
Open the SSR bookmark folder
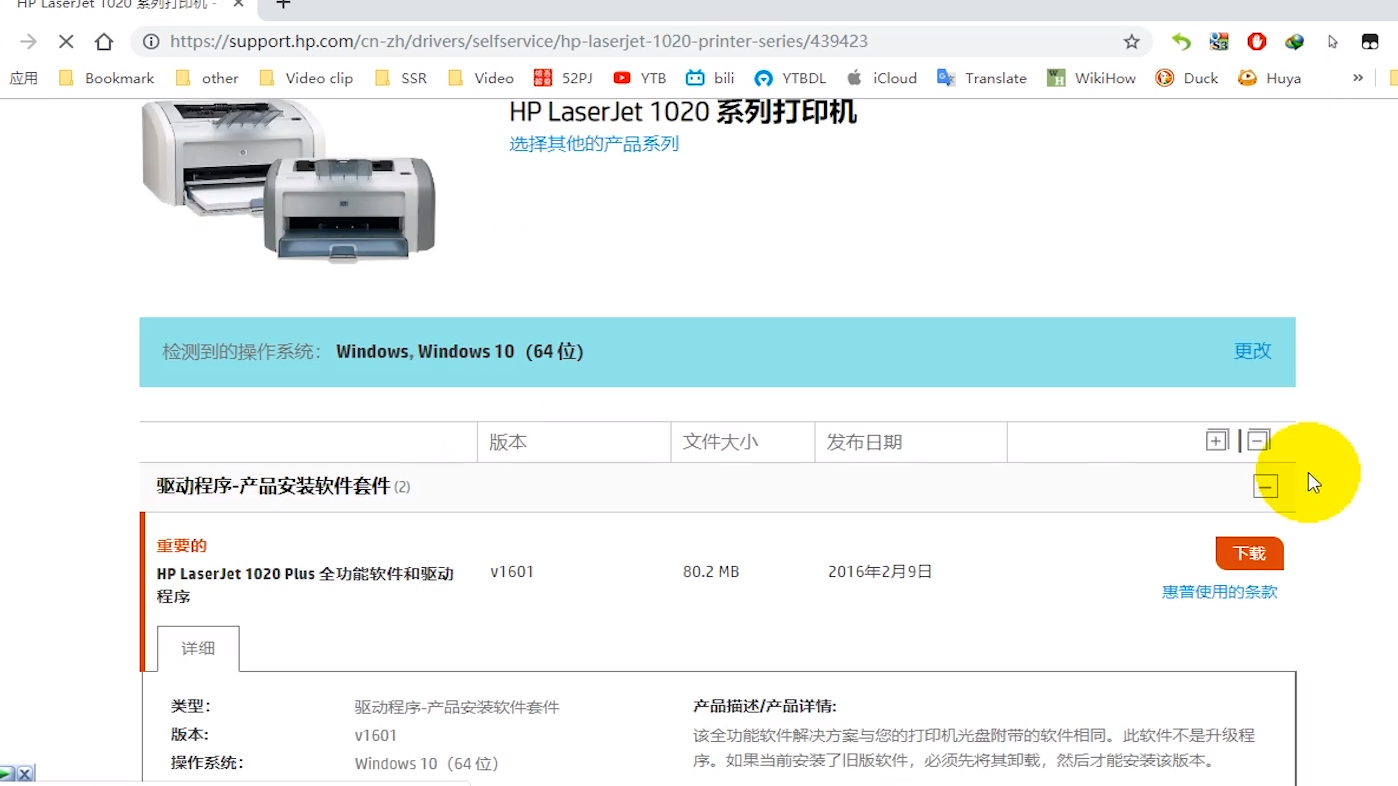pos(401,78)
